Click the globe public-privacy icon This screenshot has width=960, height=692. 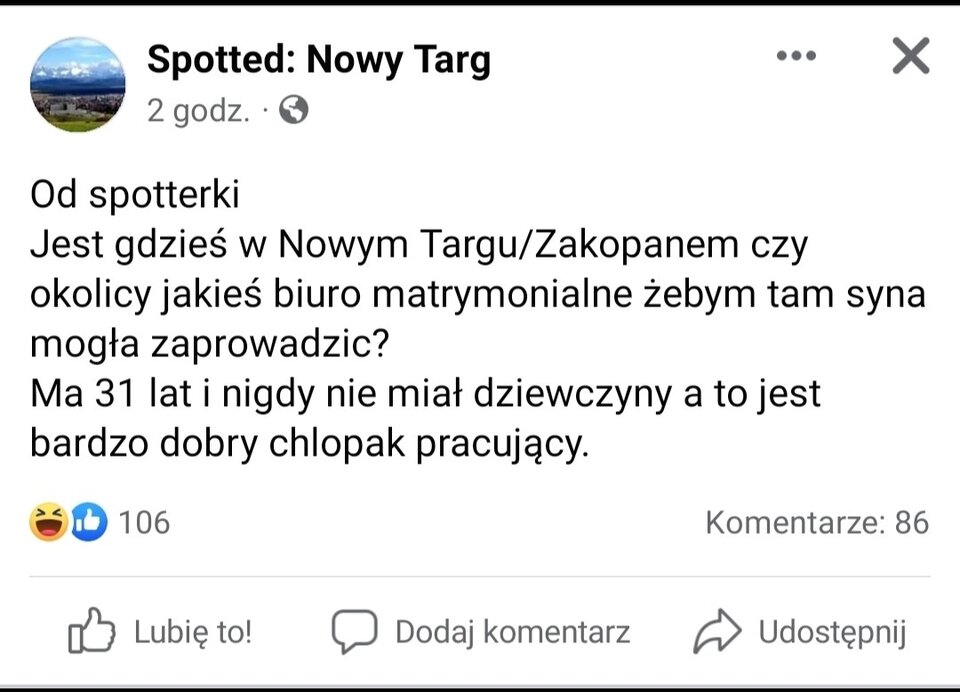click(x=293, y=110)
